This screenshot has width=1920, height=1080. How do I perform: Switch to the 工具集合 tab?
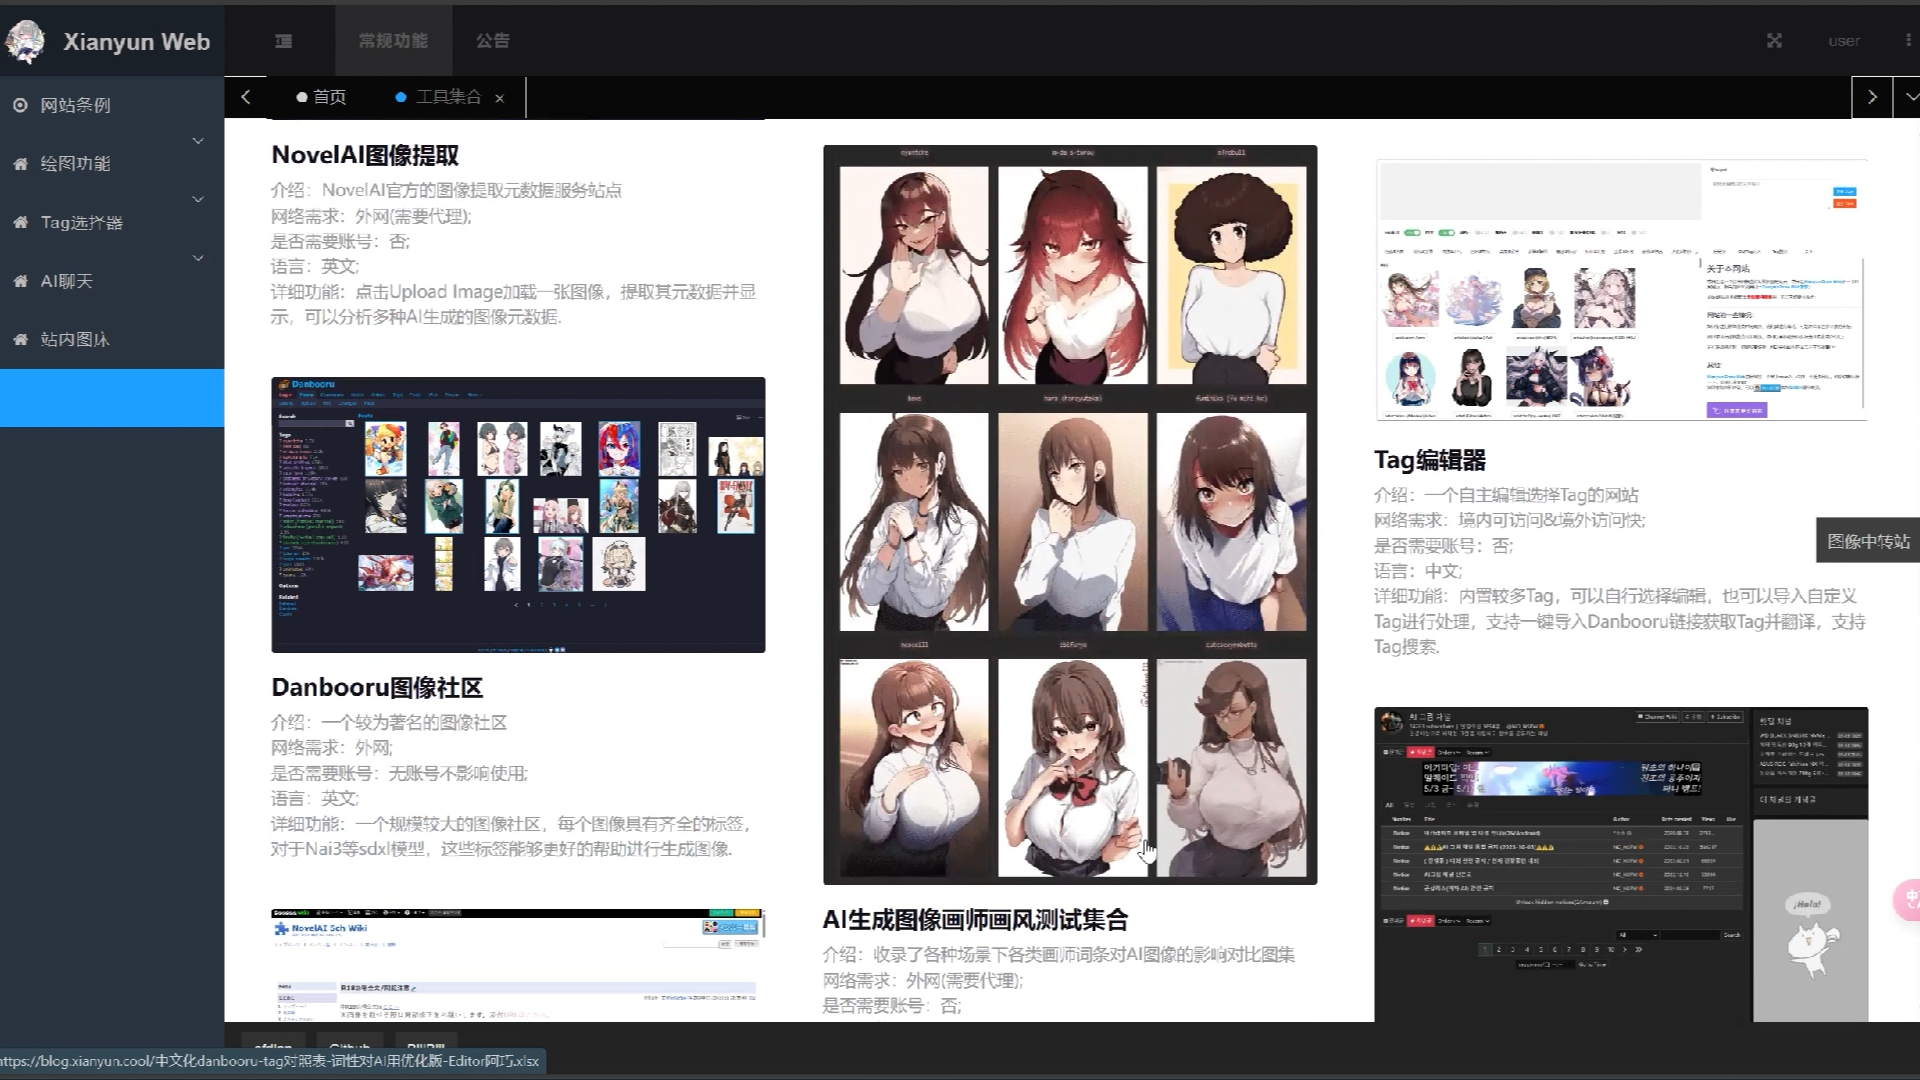tap(438, 97)
